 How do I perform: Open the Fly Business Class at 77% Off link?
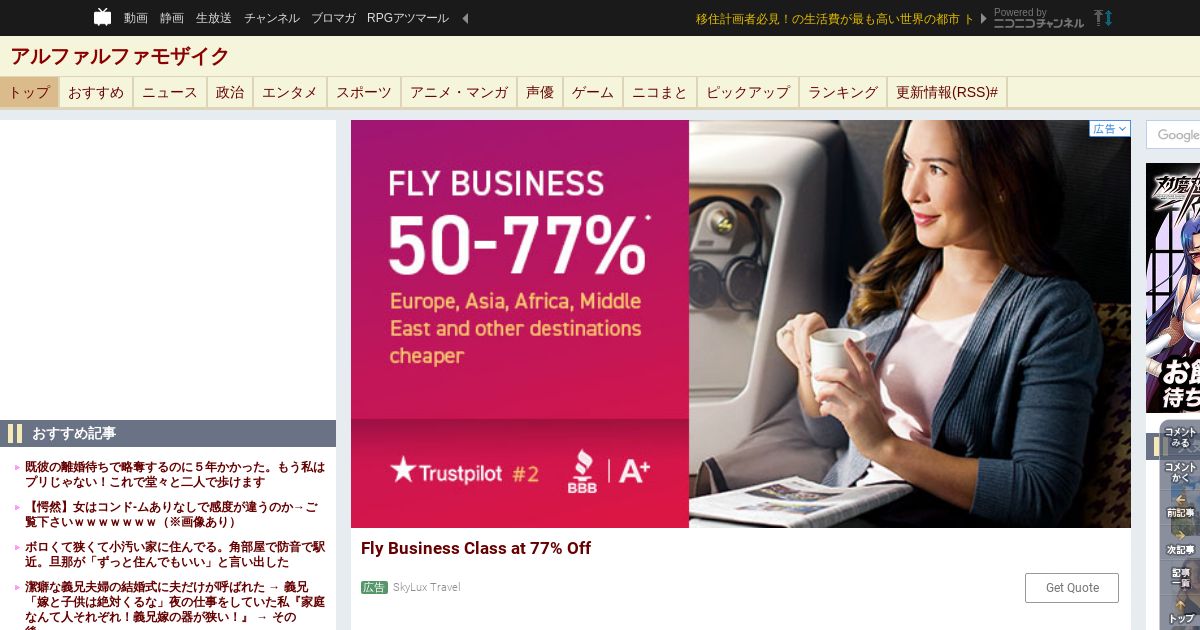(476, 548)
